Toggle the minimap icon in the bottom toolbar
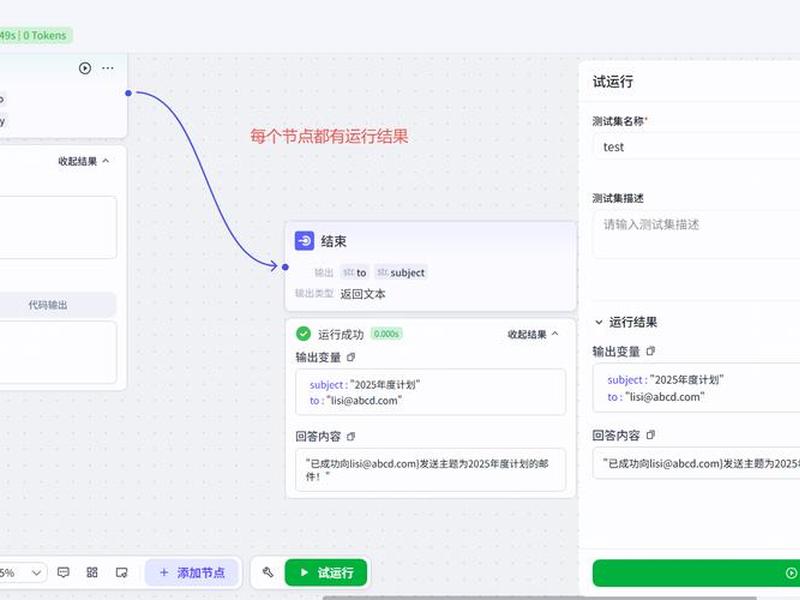This screenshot has height=600, width=800. [x=121, y=572]
